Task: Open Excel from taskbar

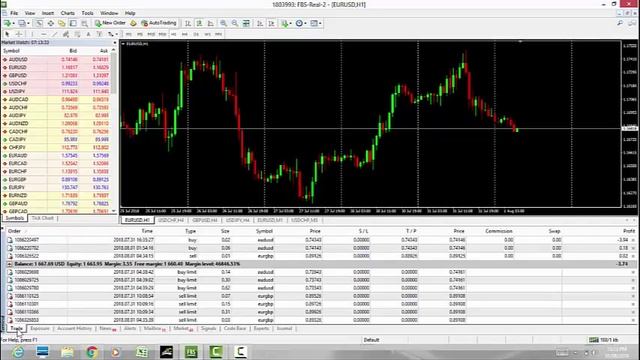Action: (x=142, y=352)
